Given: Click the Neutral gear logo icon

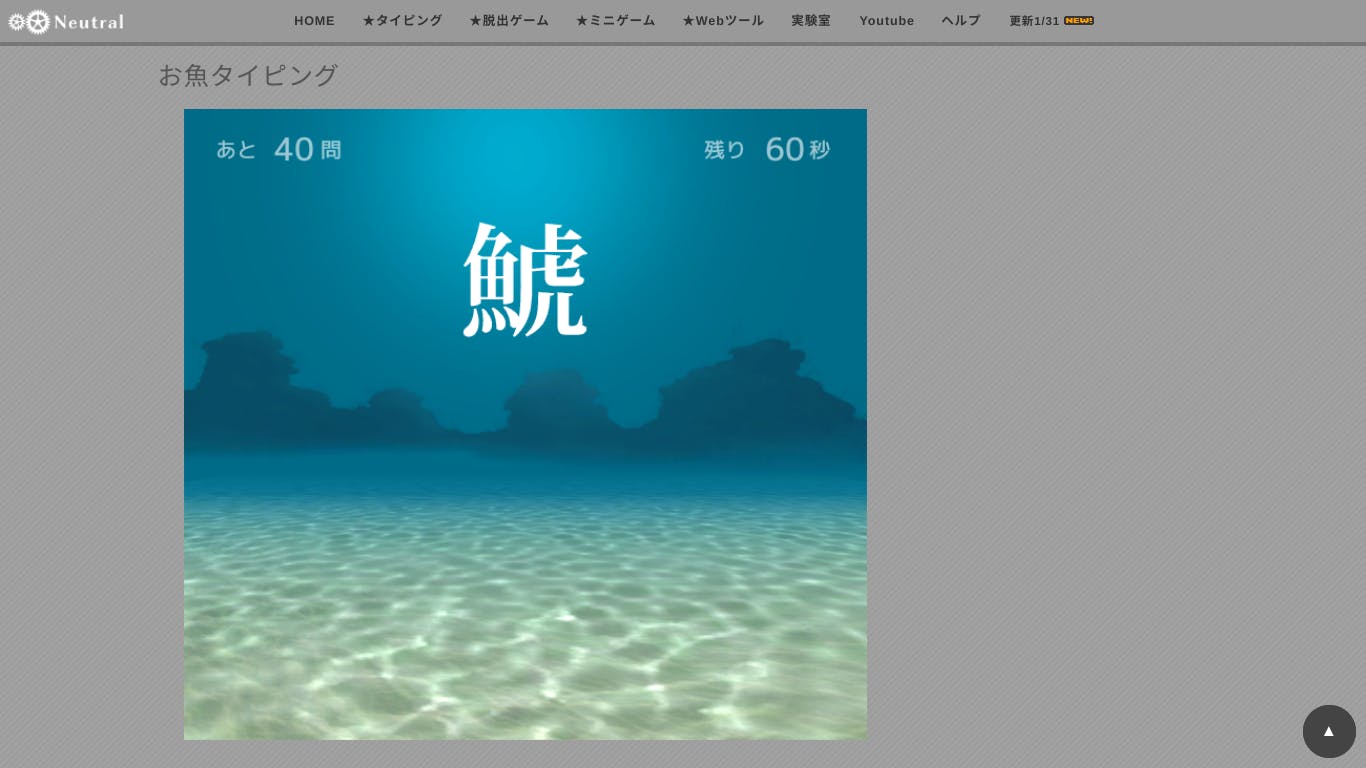Looking at the screenshot, I should point(29,22).
